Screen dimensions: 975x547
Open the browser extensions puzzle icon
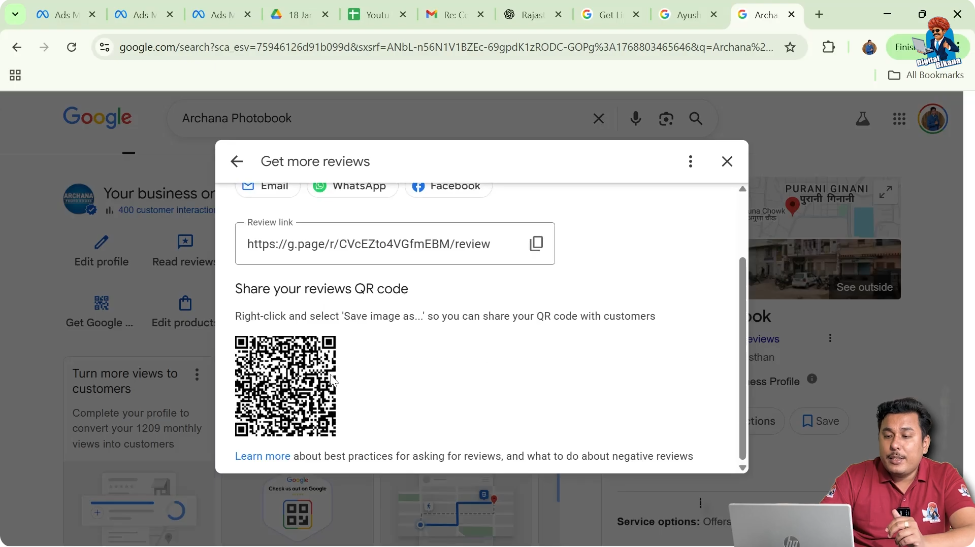(x=828, y=47)
